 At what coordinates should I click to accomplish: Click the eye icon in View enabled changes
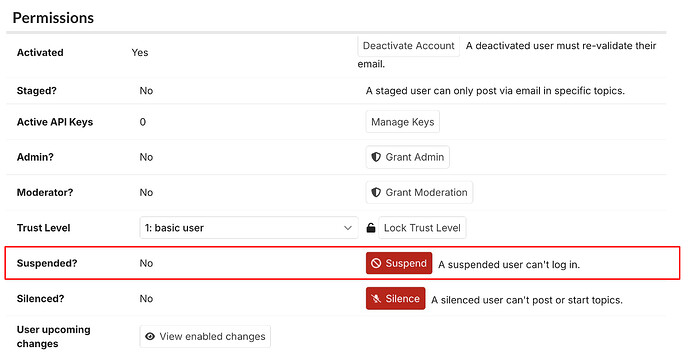(x=150, y=336)
